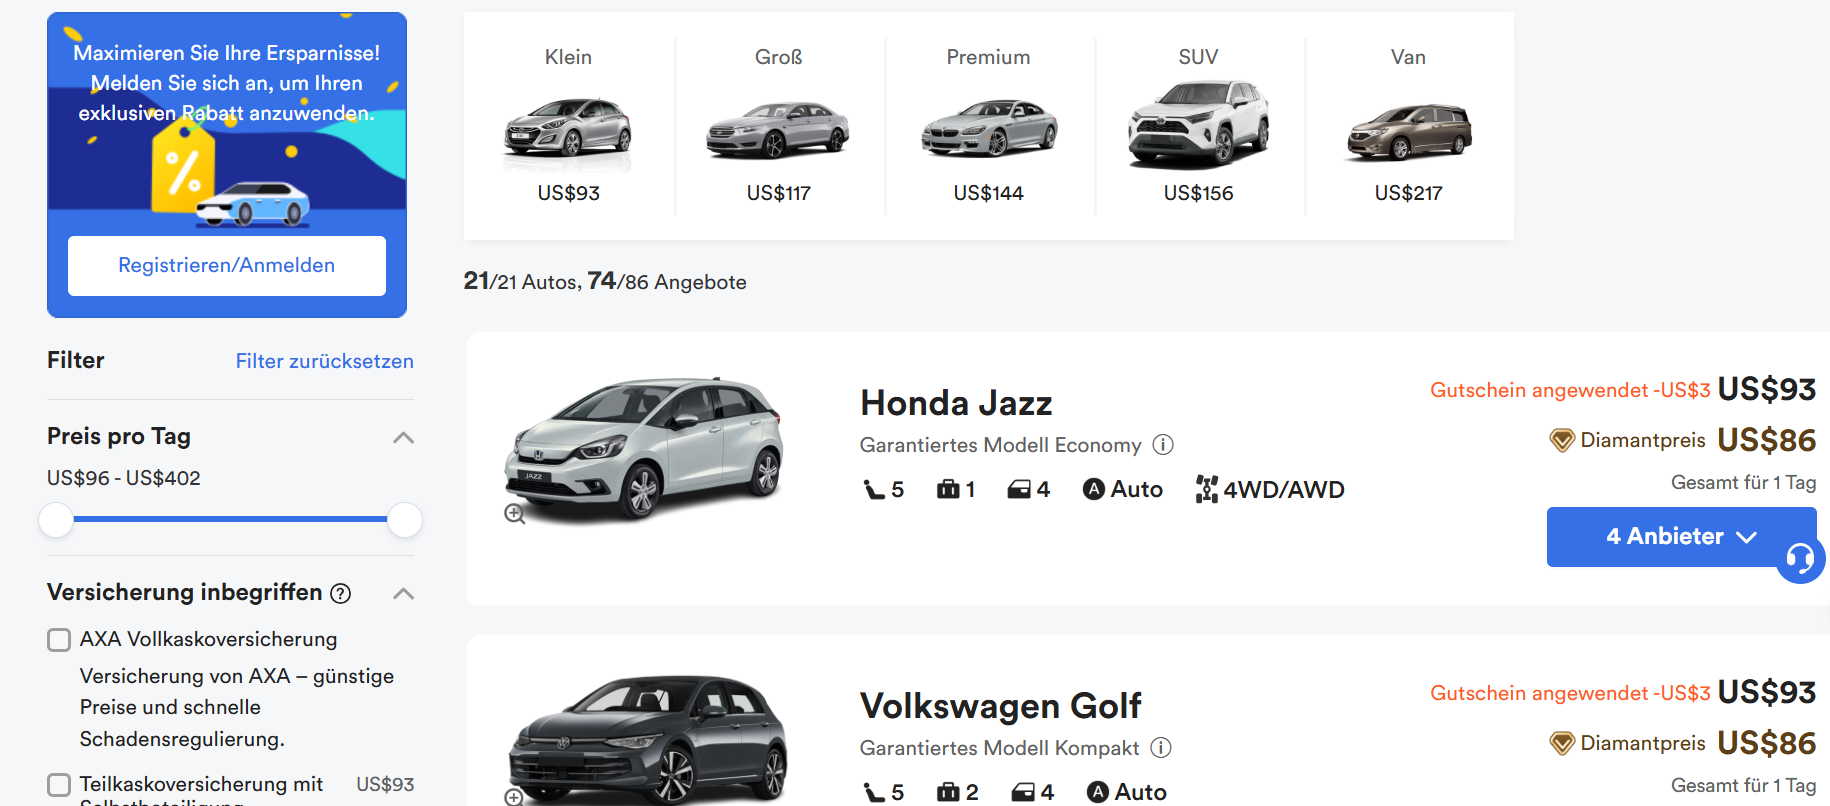The image size is (1830, 806).
Task: Open the help icon next to Versicherung inbegriffen
Action: 341,593
